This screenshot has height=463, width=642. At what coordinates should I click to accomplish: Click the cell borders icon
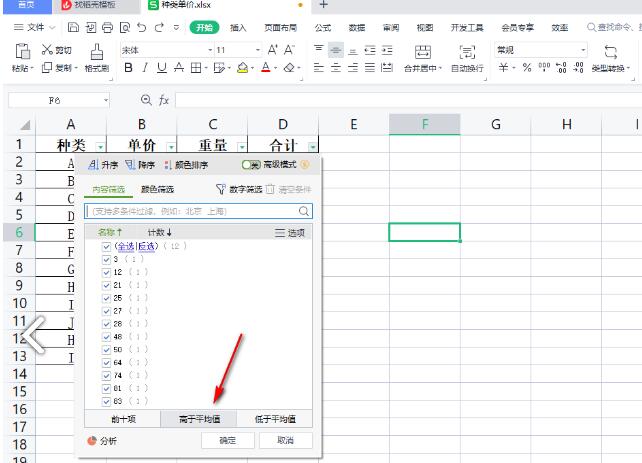pos(196,68)
